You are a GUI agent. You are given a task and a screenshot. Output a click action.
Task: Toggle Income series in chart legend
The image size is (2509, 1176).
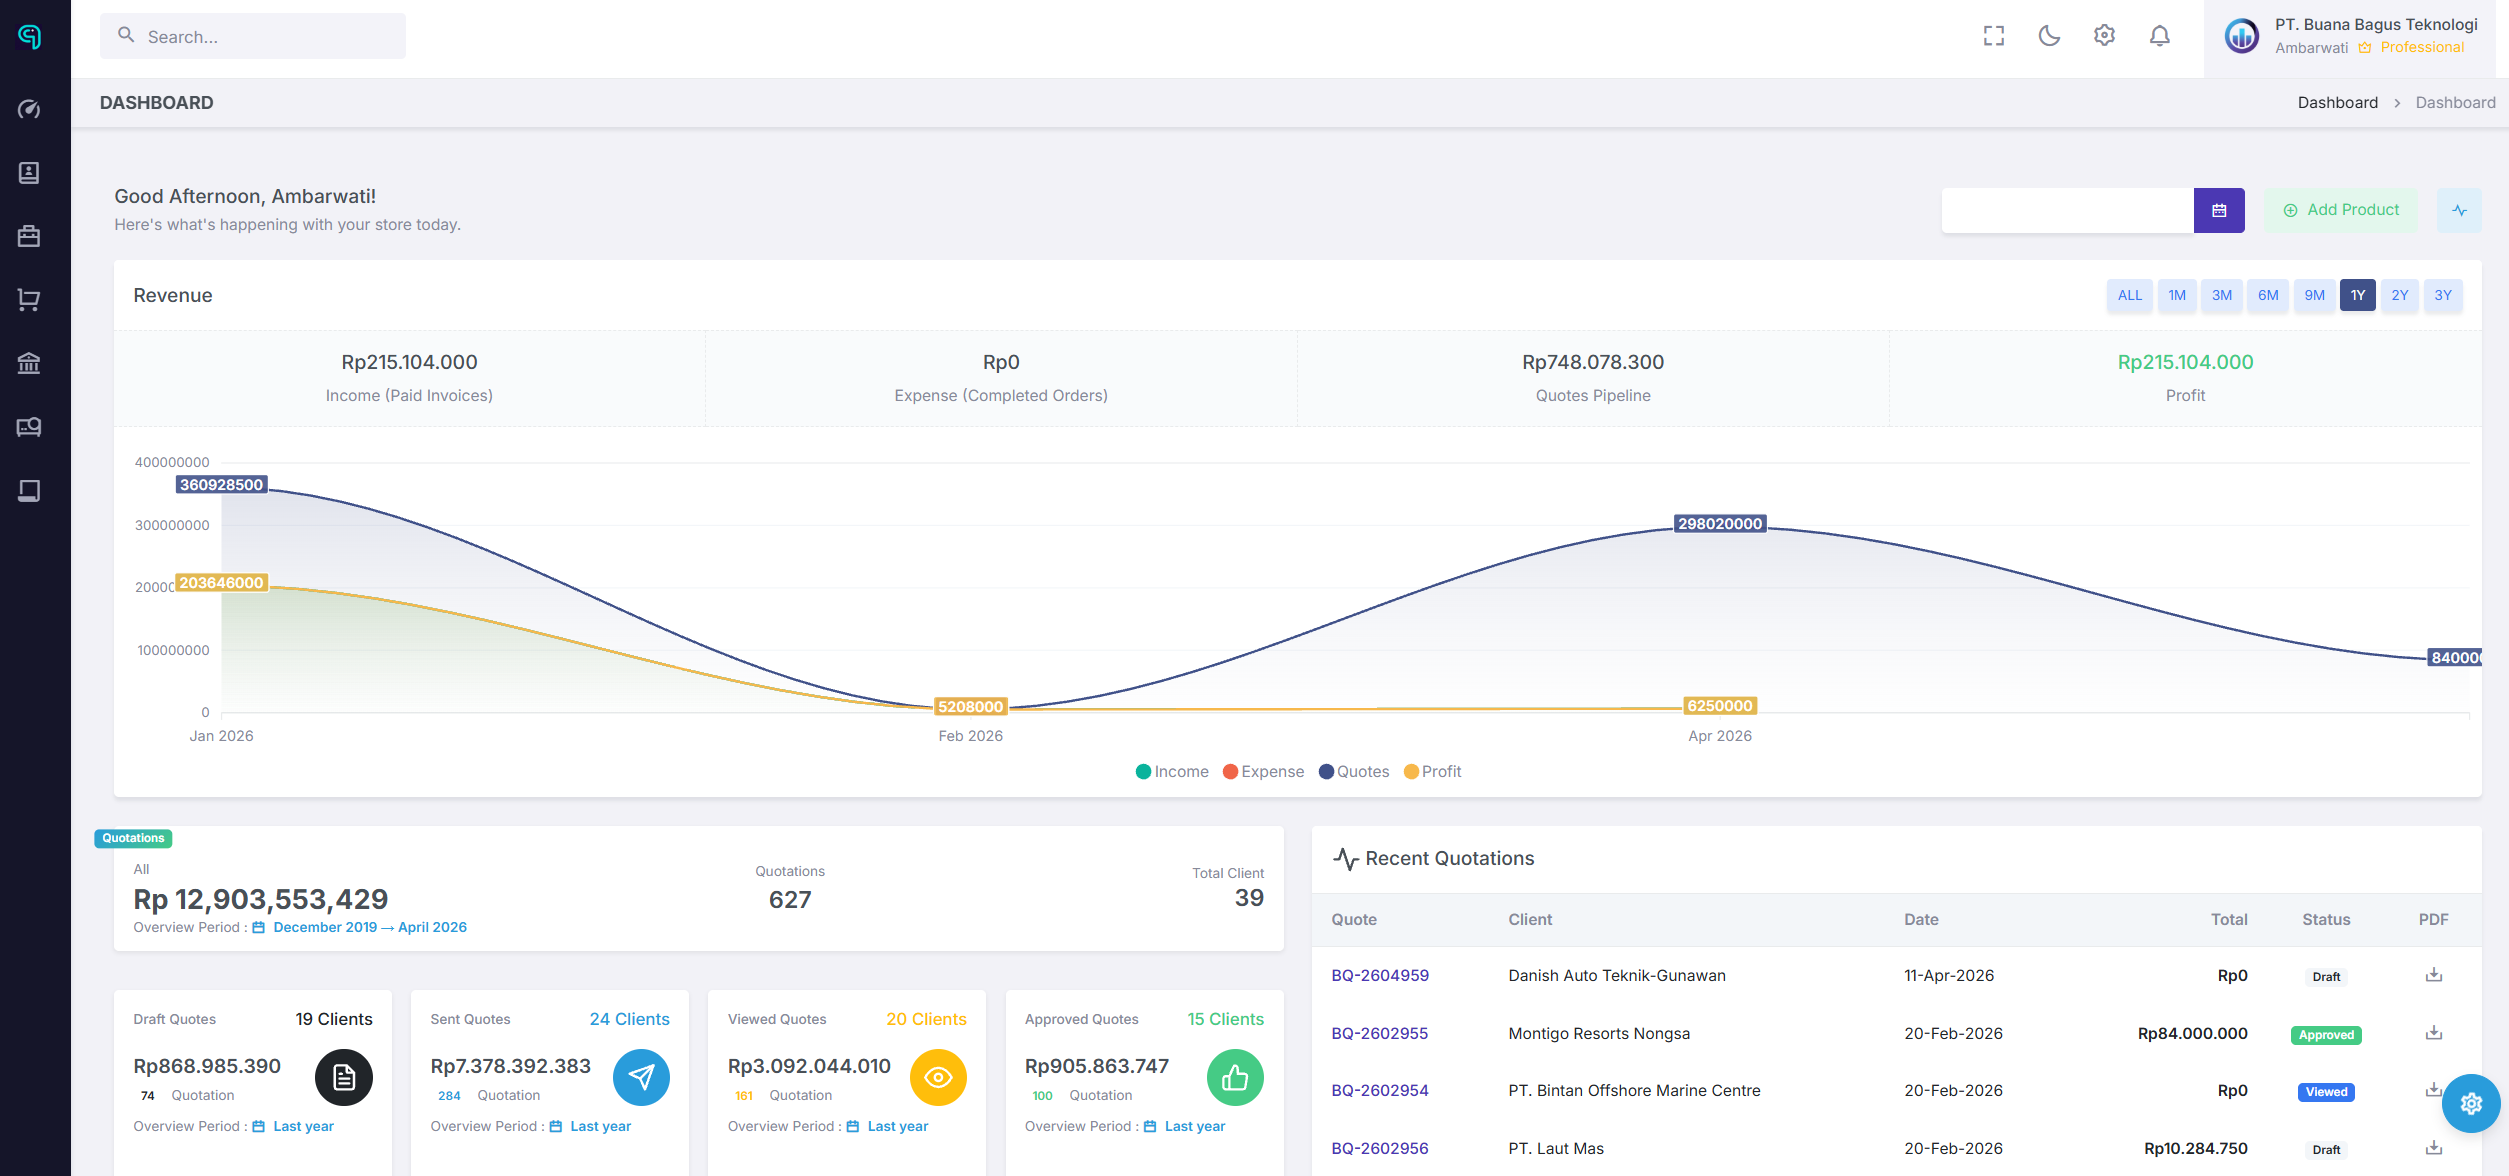(1172, 771)
